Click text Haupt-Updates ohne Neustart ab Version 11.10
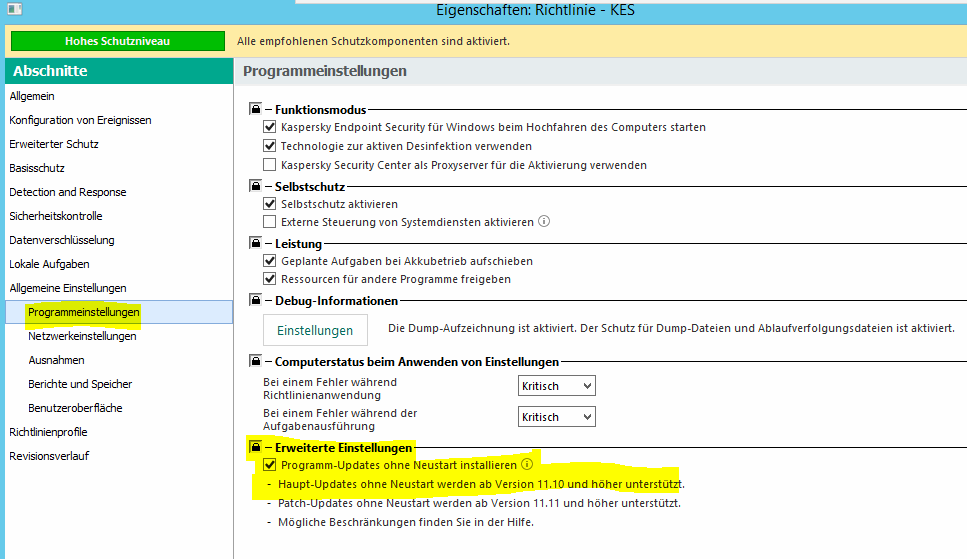This screenshot has height=559, width=967. click(x=481, y=484)
